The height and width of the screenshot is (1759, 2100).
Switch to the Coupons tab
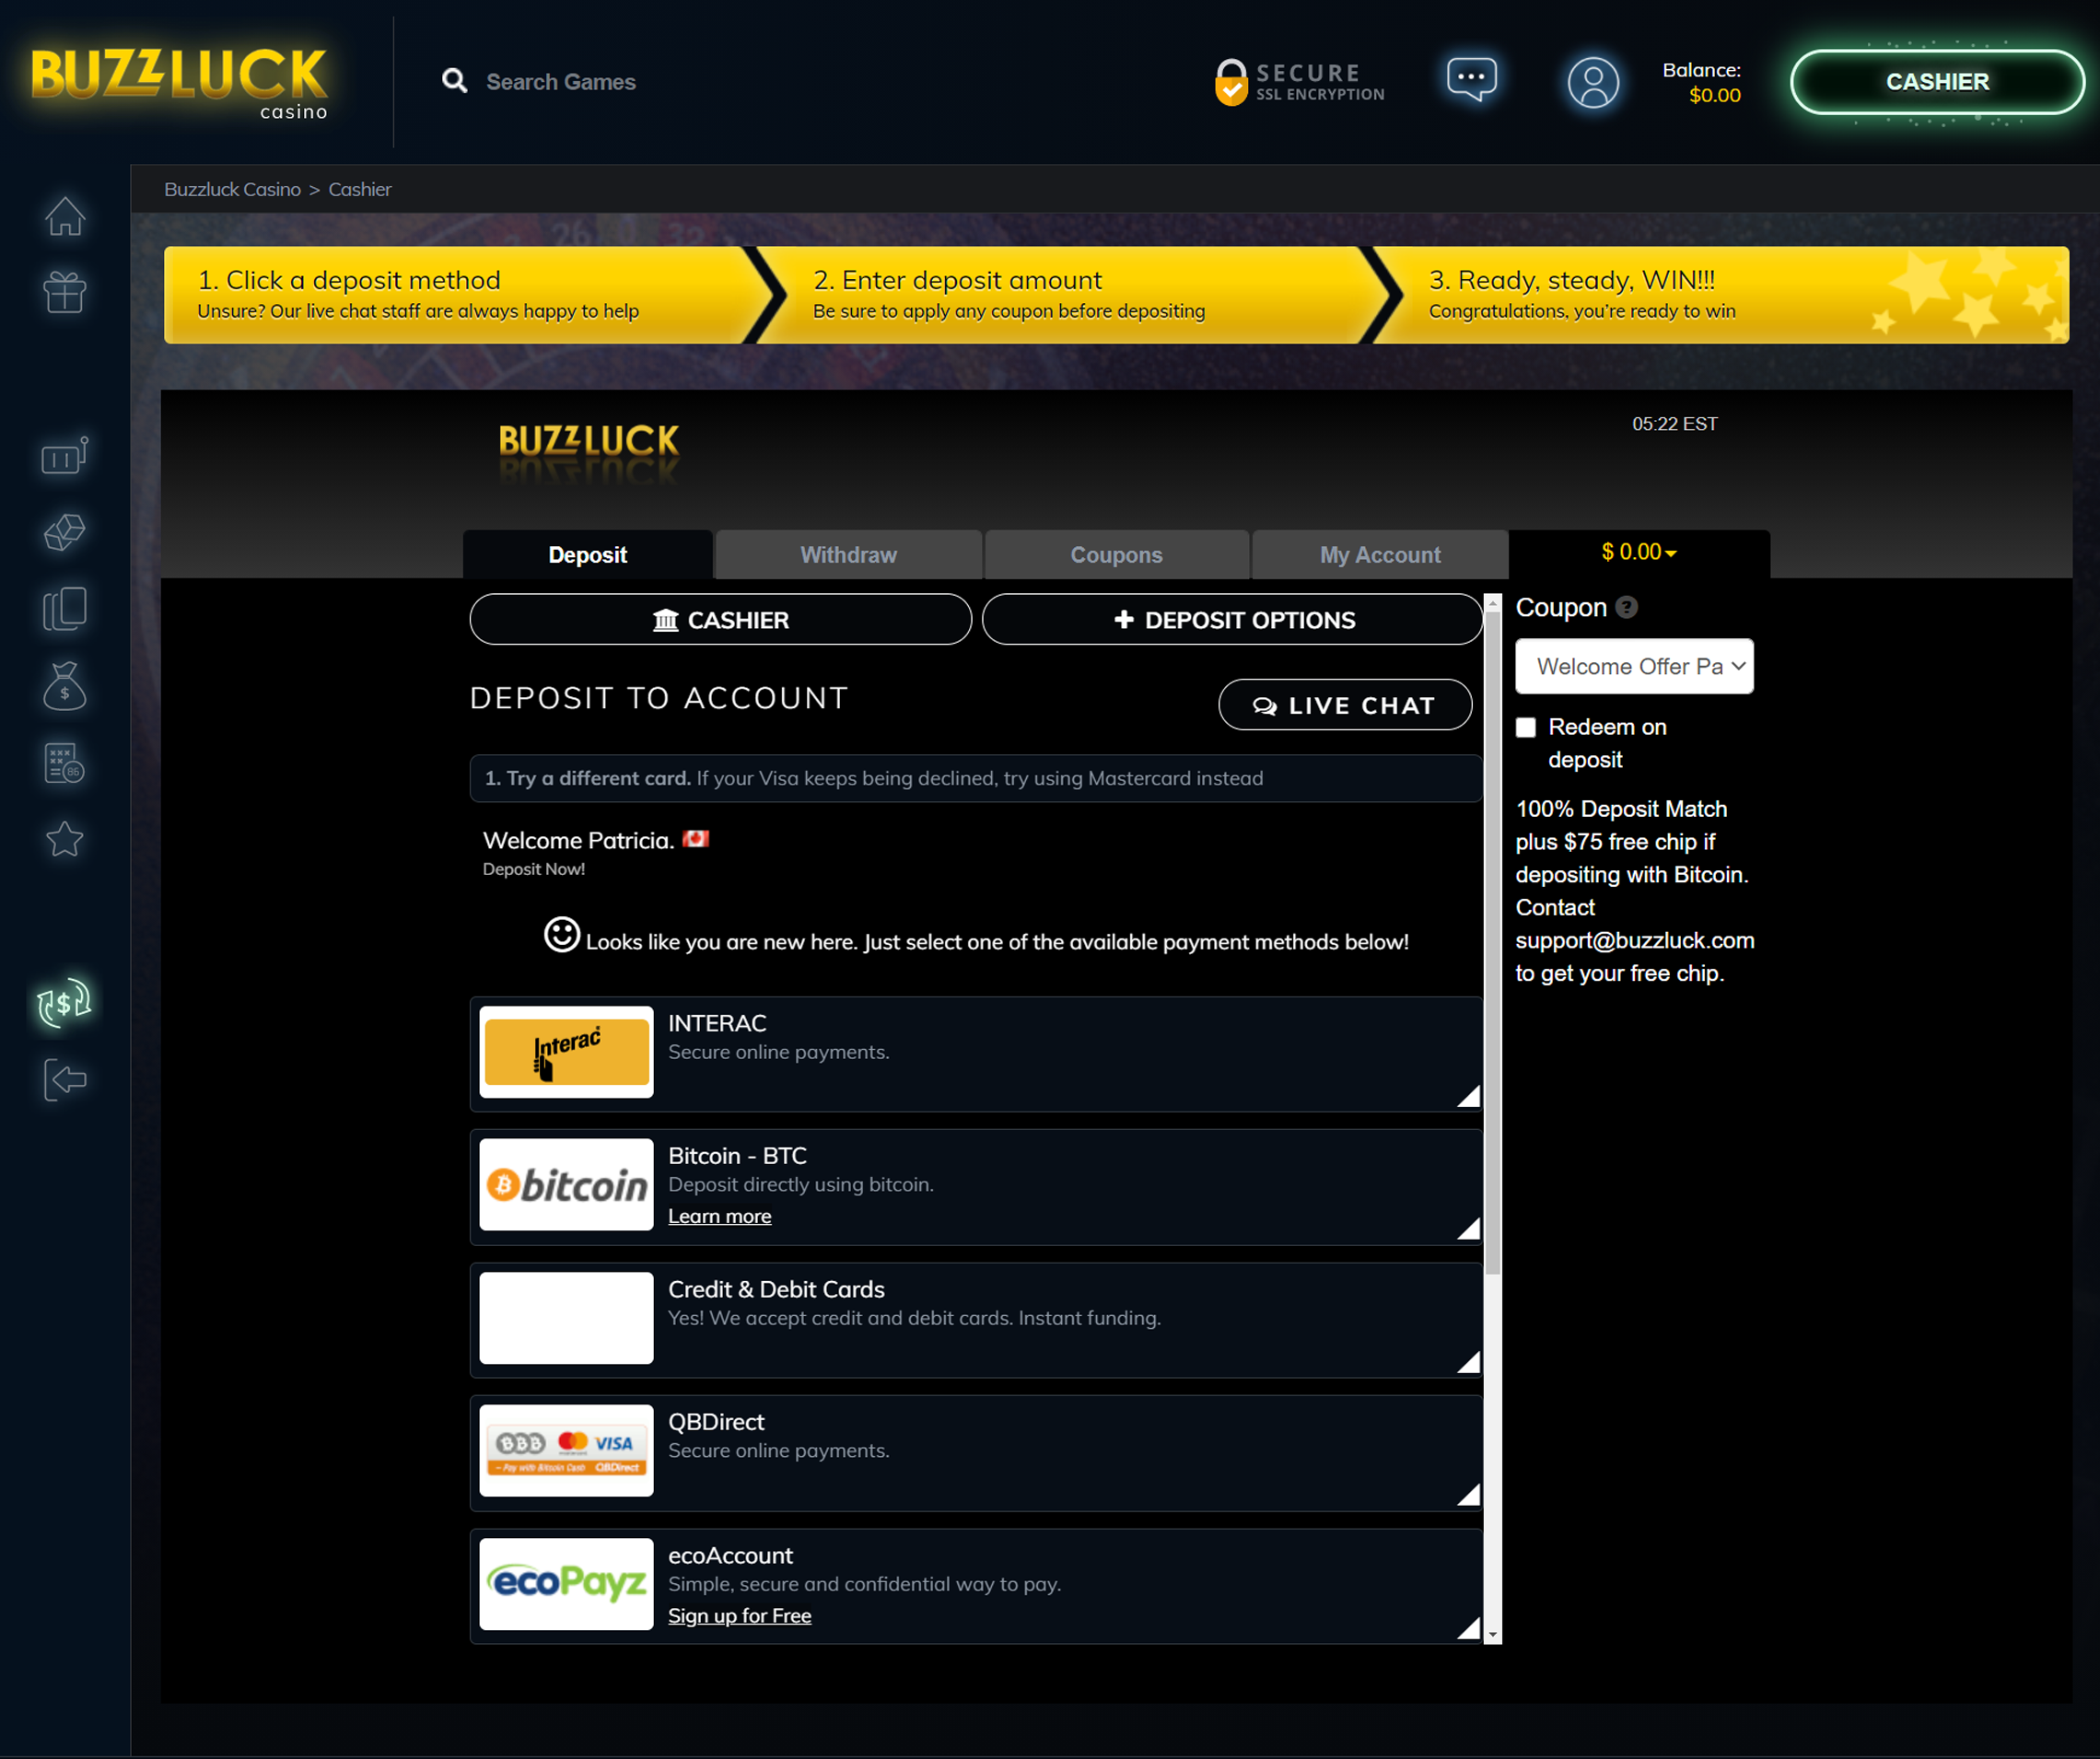1117,555
